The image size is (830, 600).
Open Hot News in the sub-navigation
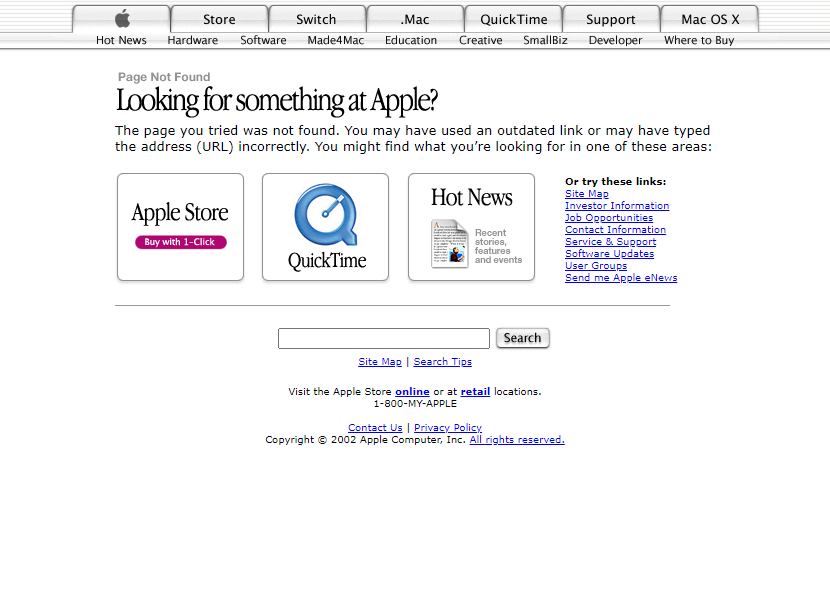pos(121,40)
